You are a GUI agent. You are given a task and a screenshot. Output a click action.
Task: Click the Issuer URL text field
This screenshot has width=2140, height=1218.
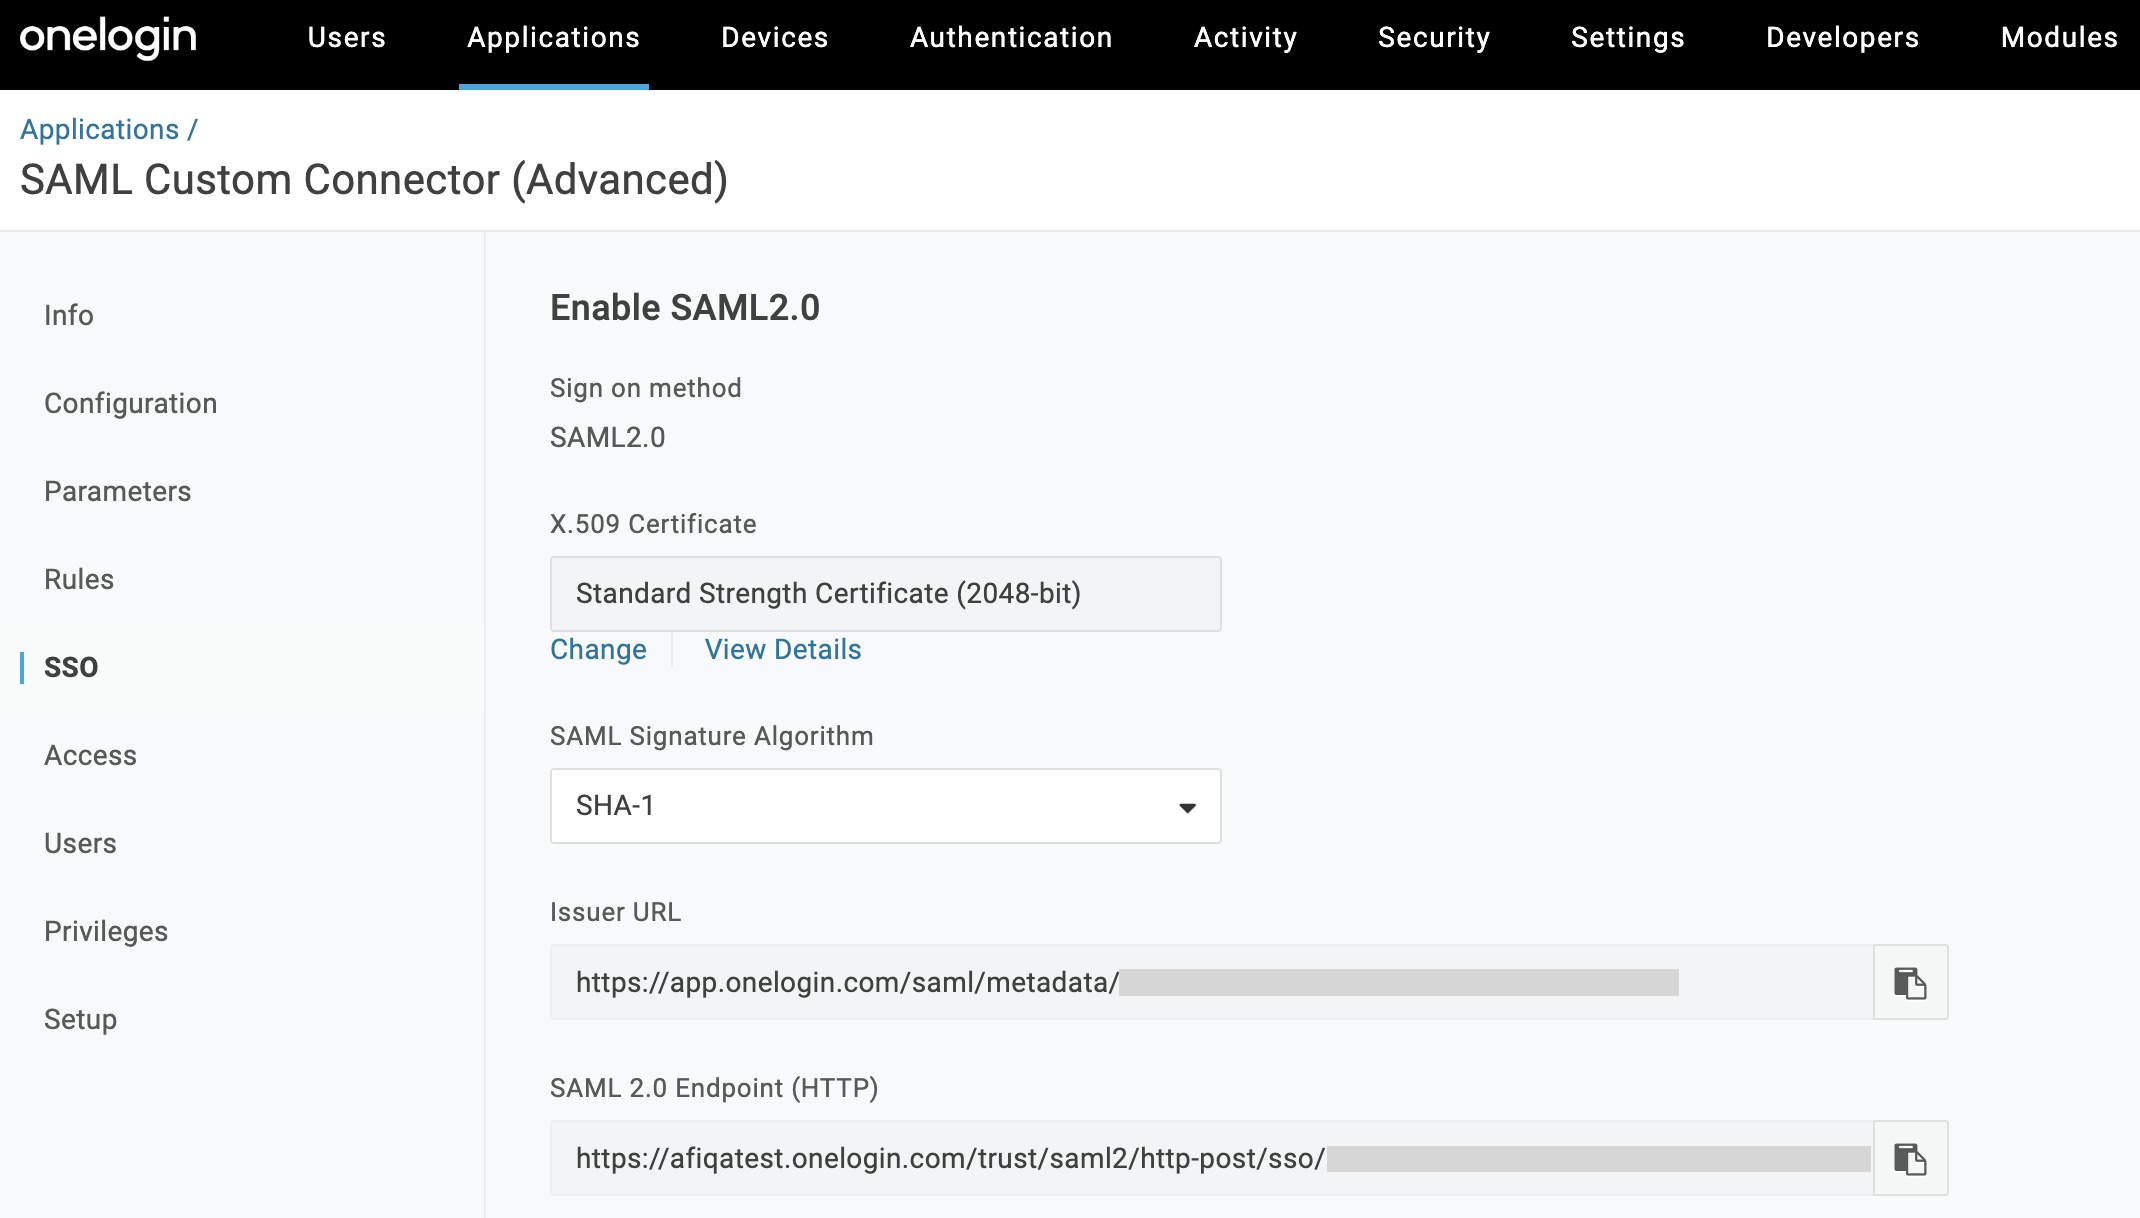pos(1210,982)
